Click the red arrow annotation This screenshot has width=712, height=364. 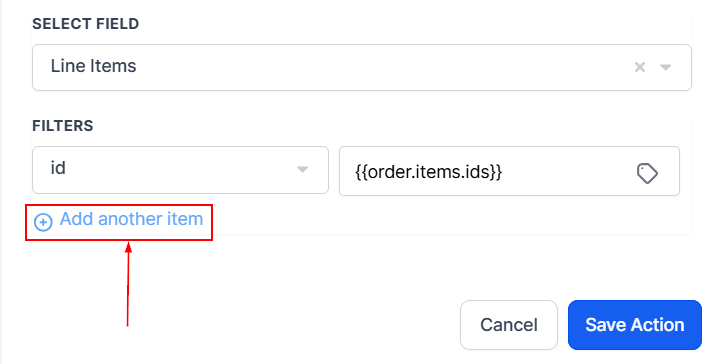[128, 284]
